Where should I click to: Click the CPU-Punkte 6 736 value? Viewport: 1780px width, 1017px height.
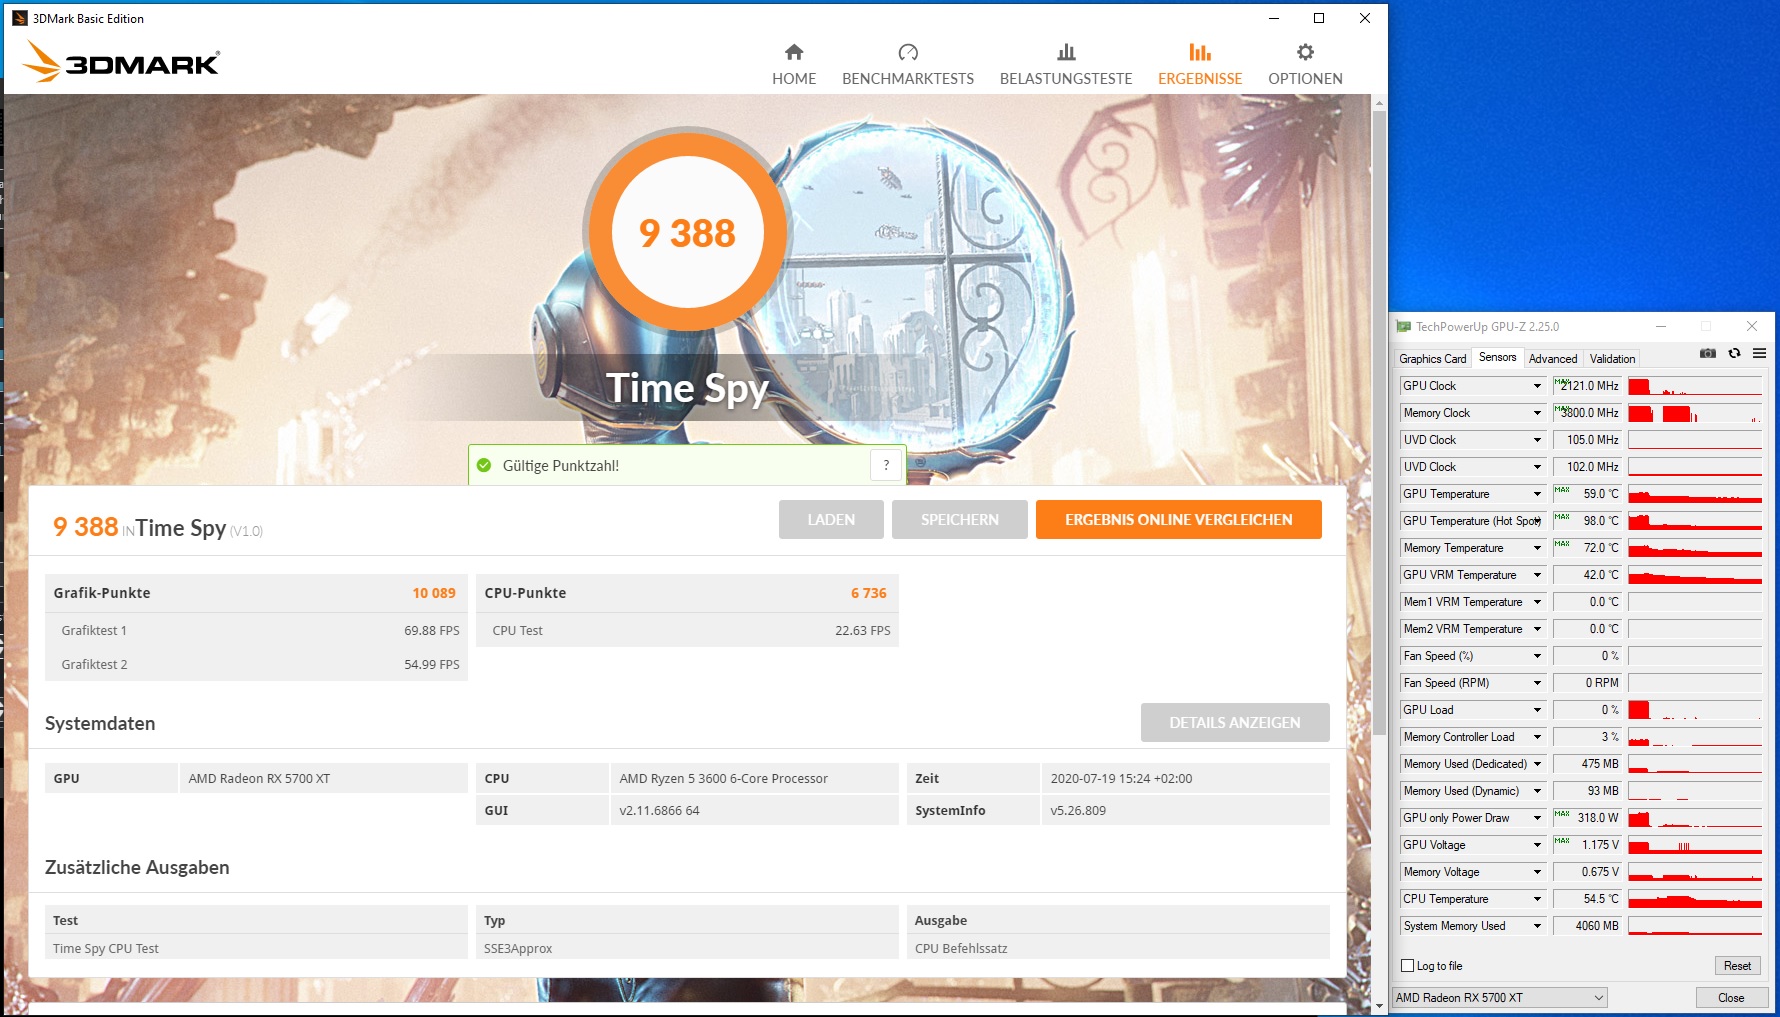(869, 593)
